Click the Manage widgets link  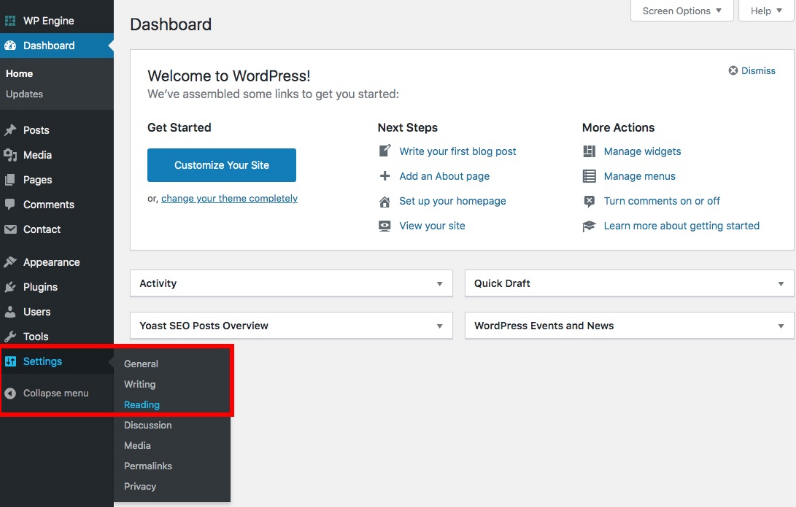(642, 151)
